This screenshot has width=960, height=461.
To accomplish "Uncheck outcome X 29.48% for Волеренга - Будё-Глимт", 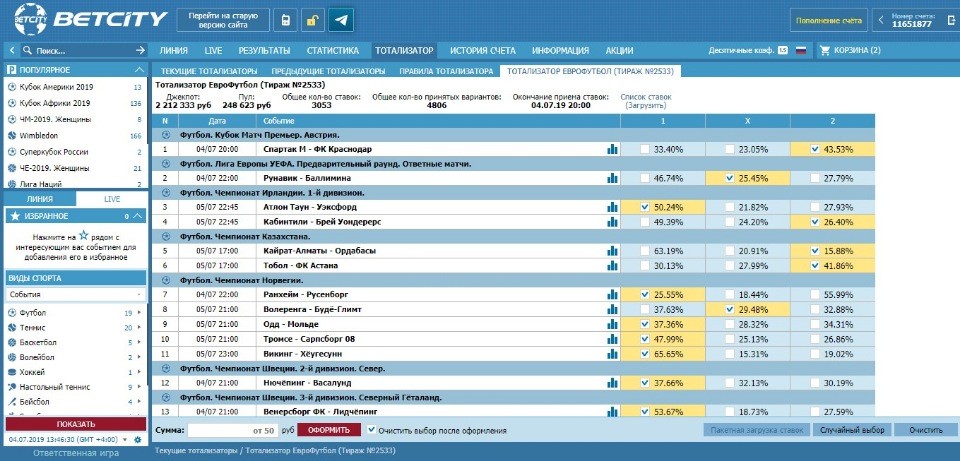I will point(729,310).
